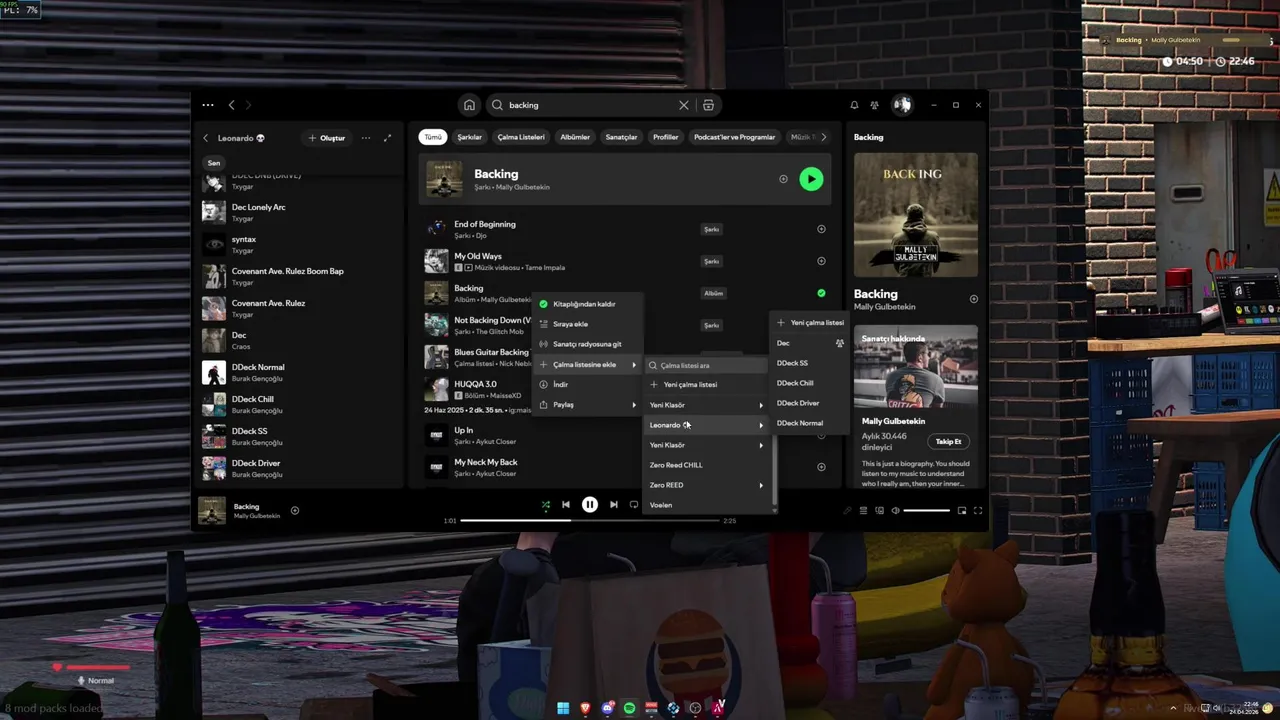This screenshot has height=720, width=1280.
Task: Select the Çalma Listeleri filter chip
Action: 521,137
